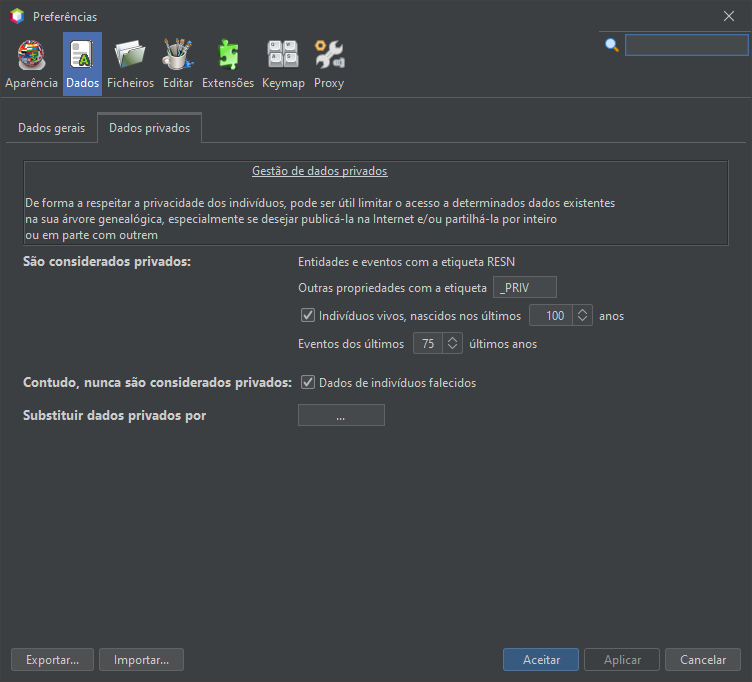Open the Proxy preferences category
The height and width of the screenshot is (682, 752).
coord(329,64)
